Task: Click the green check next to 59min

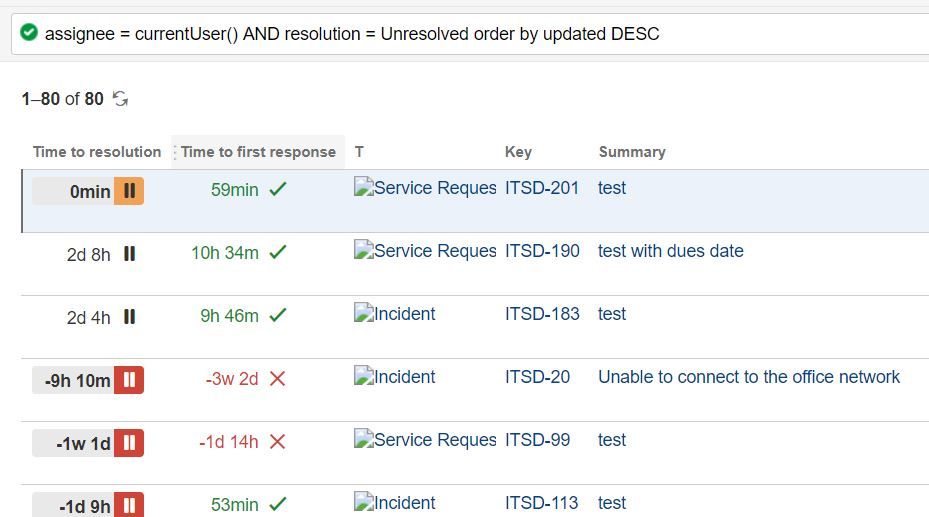Action: (x=277, y=189)
